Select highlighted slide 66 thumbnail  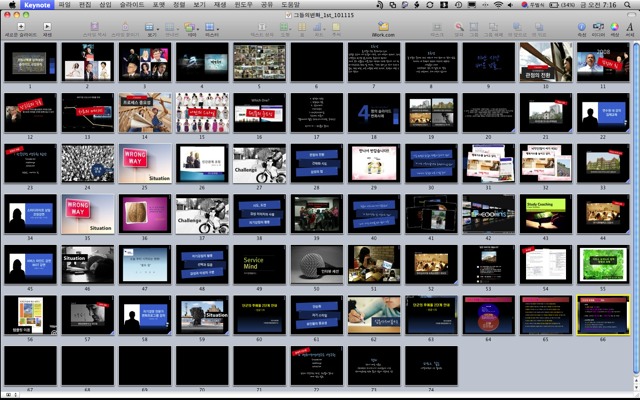[603, 315]
